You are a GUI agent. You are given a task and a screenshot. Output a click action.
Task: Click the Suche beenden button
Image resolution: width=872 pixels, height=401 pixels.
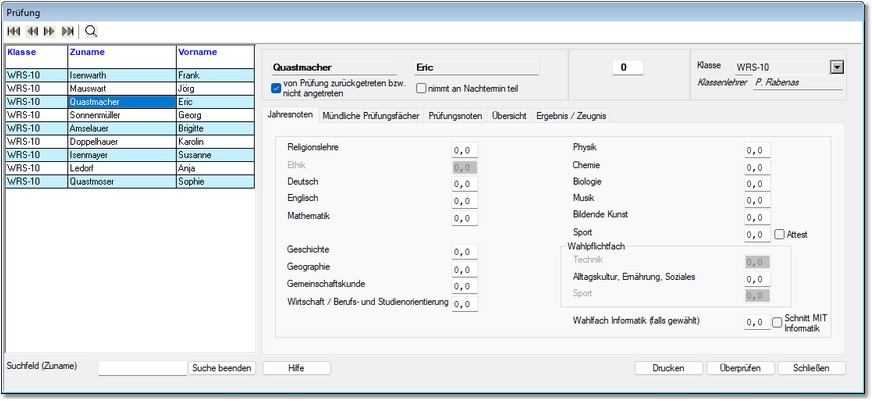[221, 368]
